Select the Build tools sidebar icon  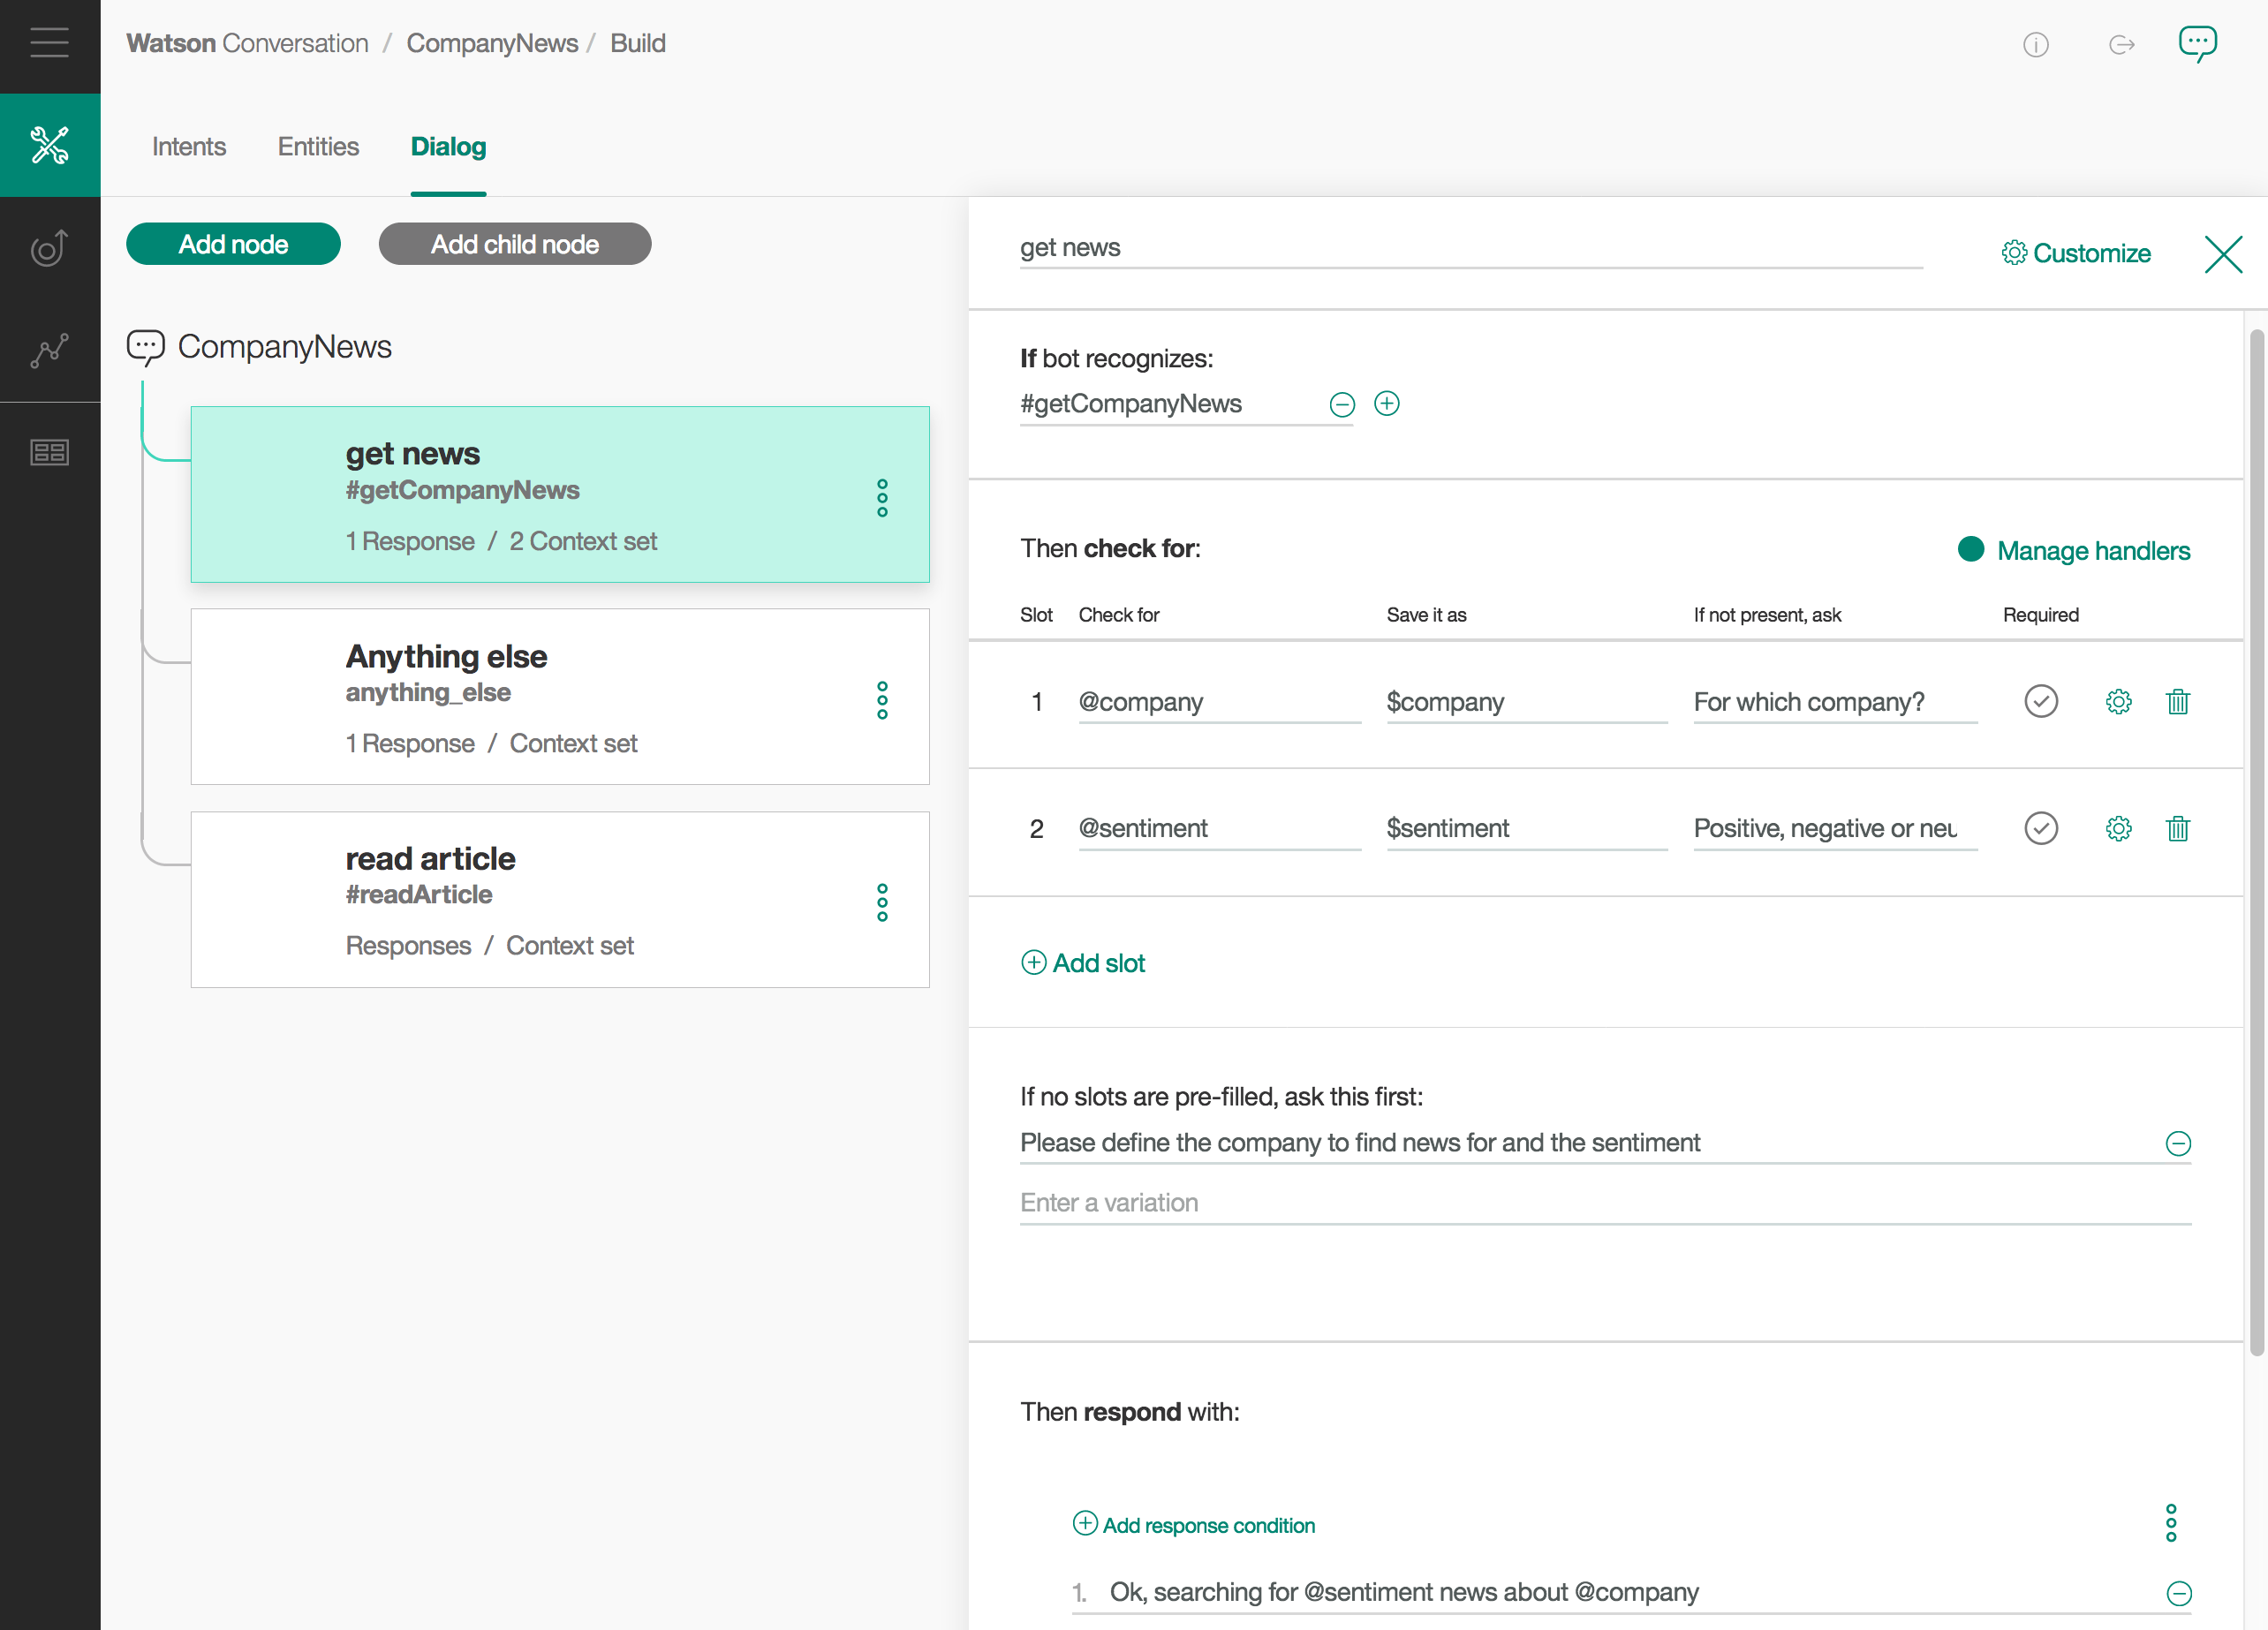[50, 145]
